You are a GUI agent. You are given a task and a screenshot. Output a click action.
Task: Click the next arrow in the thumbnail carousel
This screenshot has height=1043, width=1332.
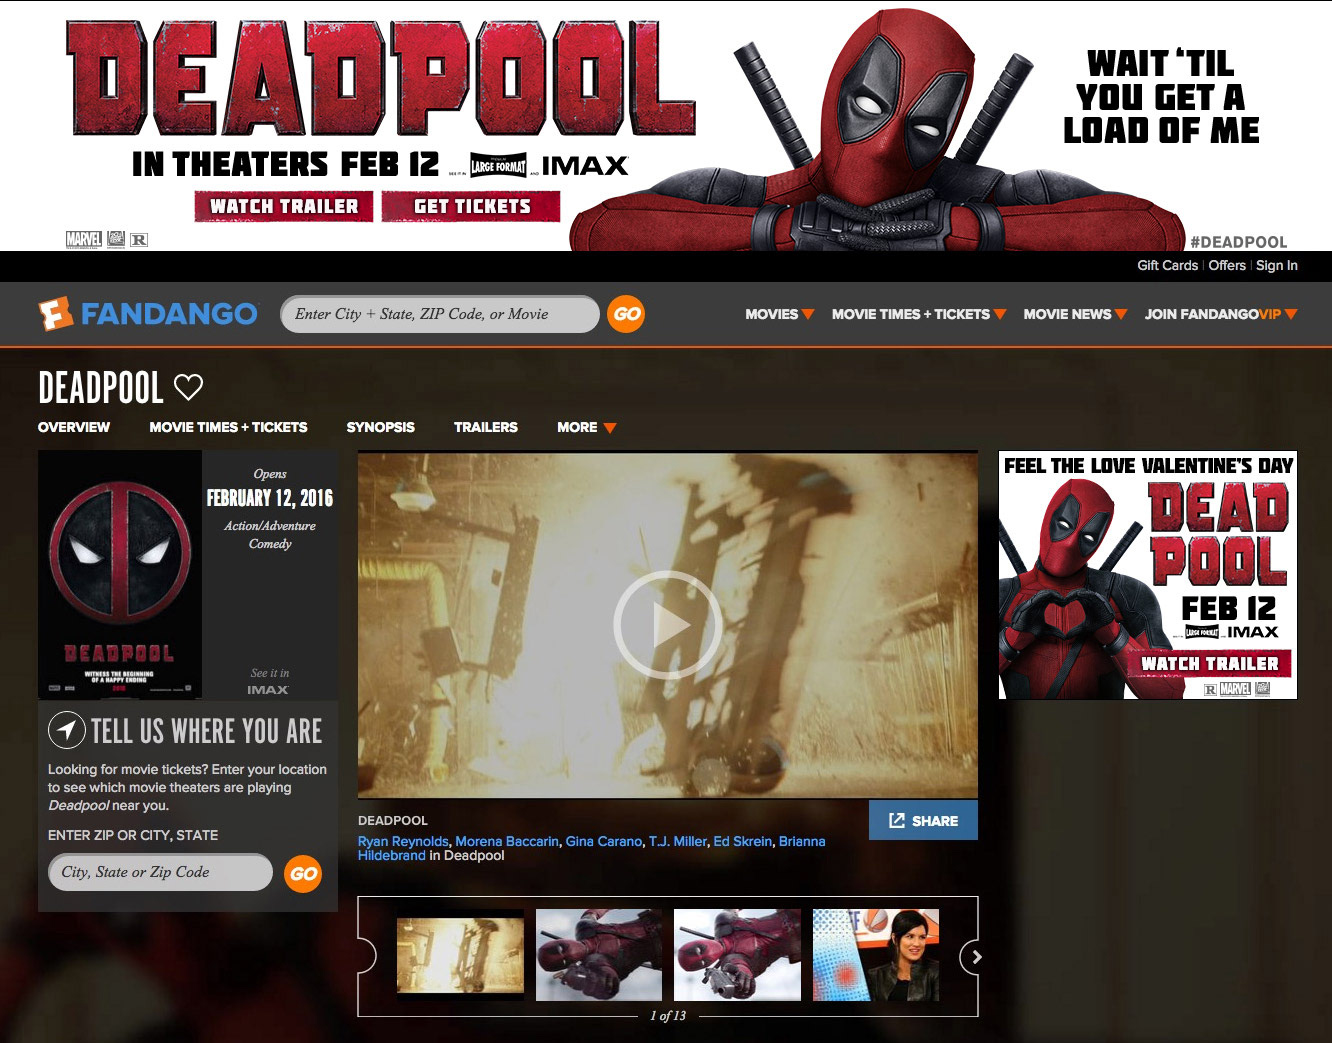976,957
